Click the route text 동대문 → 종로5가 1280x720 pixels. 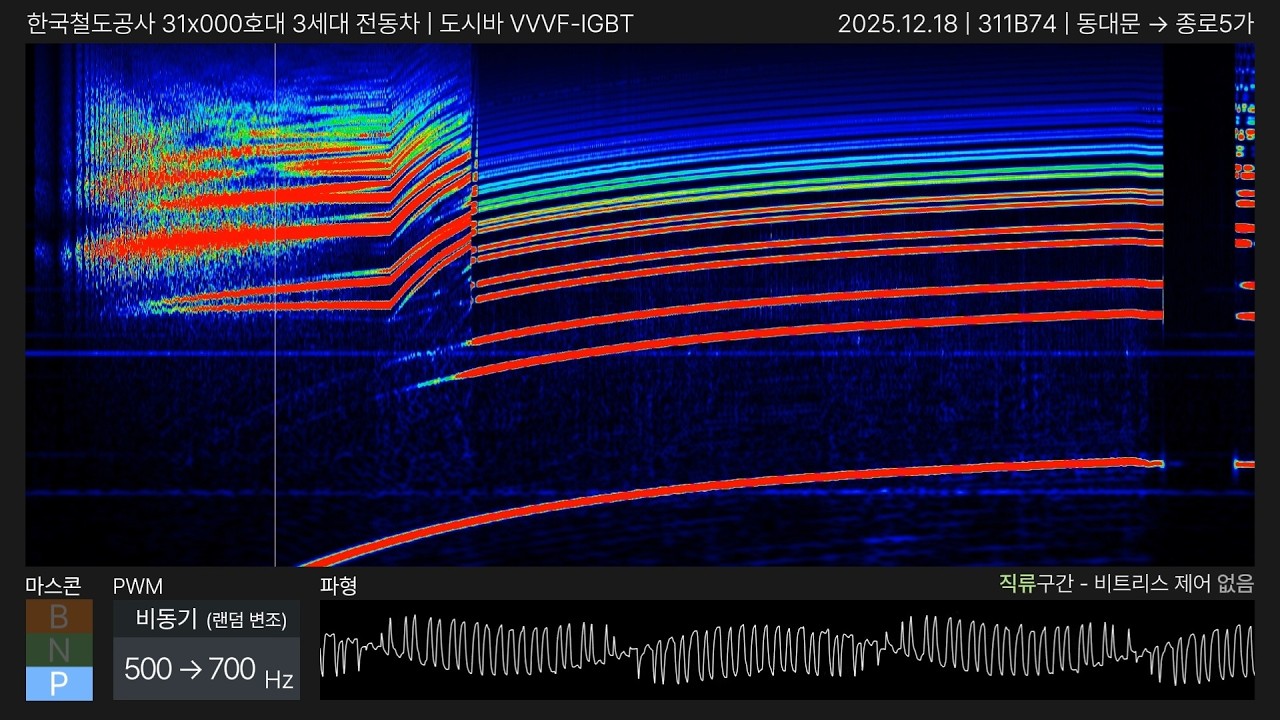tap(1165, 24)
